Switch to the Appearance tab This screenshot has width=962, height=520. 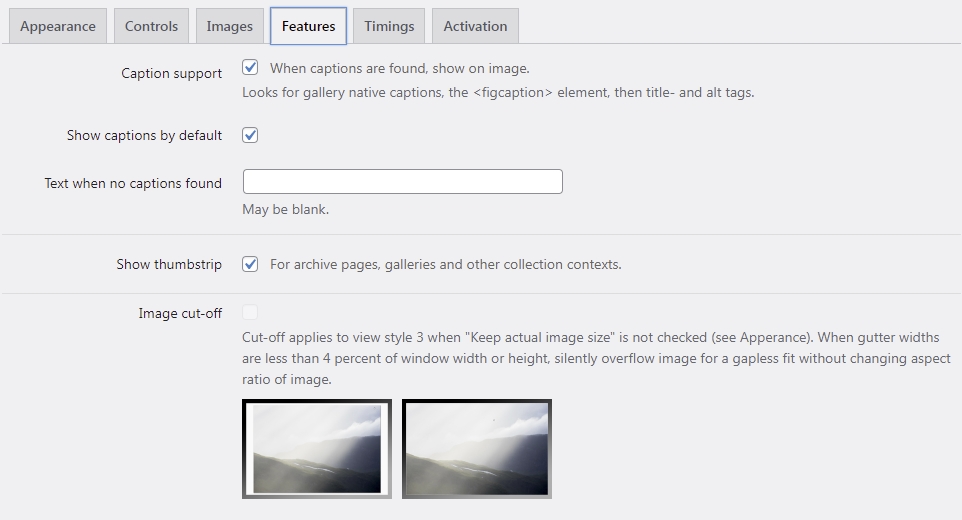click(x=58, y=26)
